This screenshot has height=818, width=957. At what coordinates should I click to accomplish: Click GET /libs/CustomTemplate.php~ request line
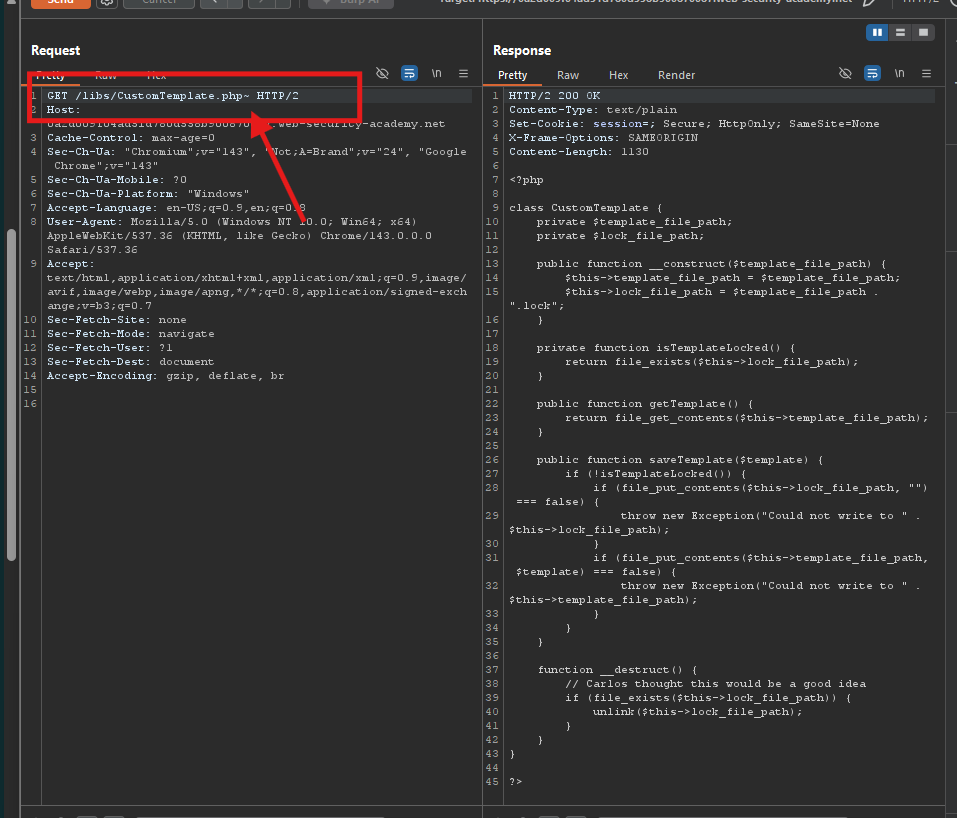coord(173,96)
